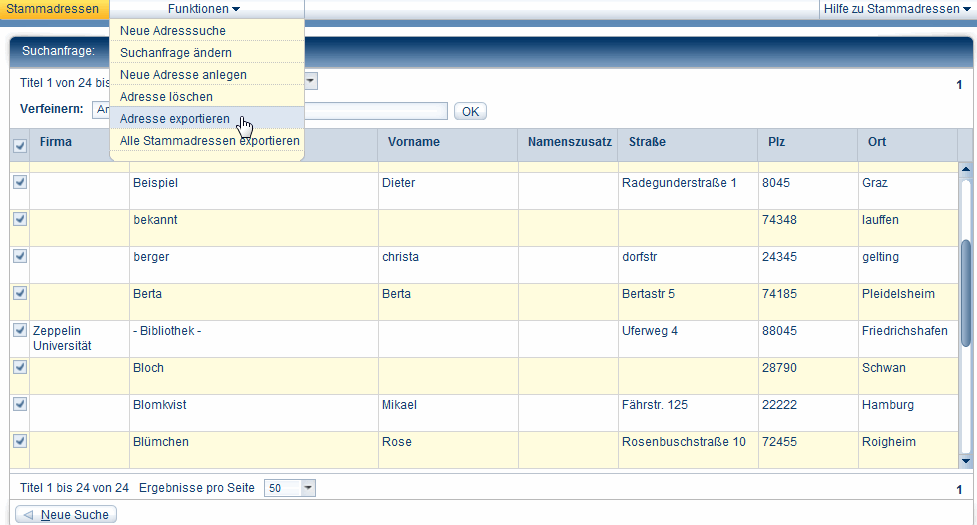
Task: Click the vertical scrollbar thumb
Action: point(966,290)
